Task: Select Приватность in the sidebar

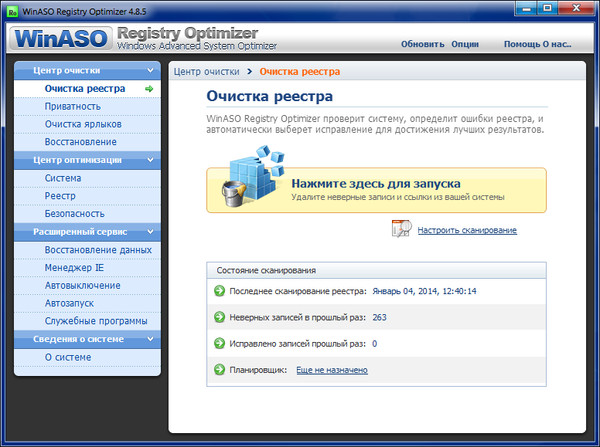Action: pyautogui.click(x=72, y=106)
